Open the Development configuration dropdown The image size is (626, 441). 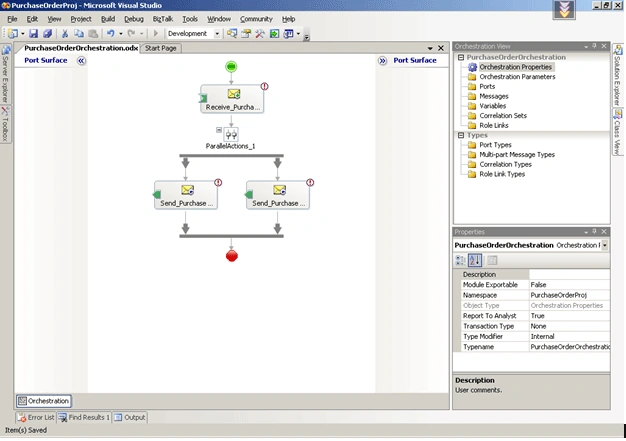click(217, 34)
